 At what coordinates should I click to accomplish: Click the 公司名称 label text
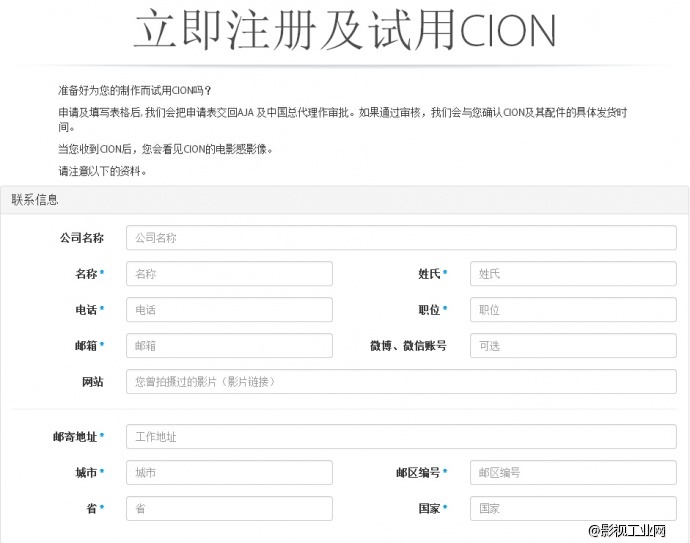tap(81, 238)
